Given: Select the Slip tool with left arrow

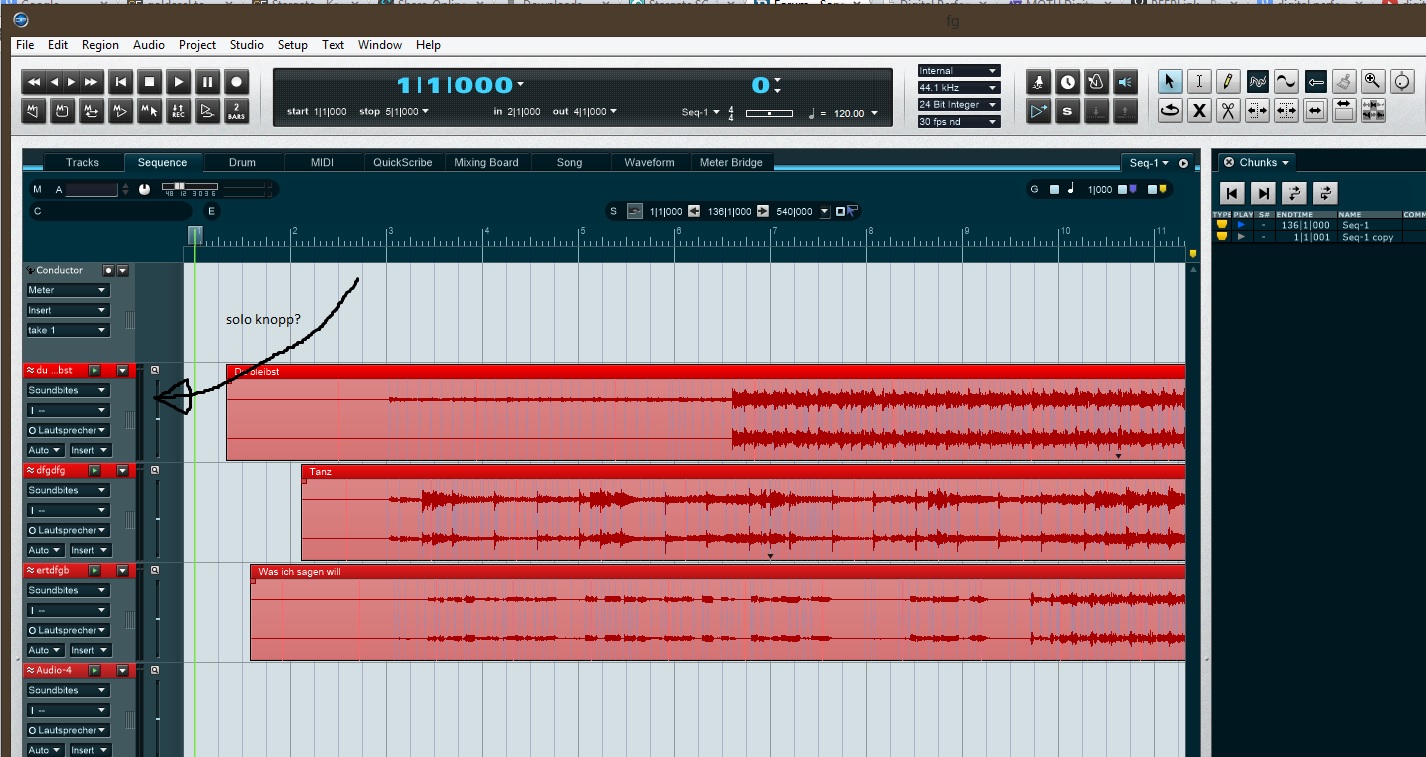Looking at the screenshot, I should pyautogui.click(x=1315, y=82).
